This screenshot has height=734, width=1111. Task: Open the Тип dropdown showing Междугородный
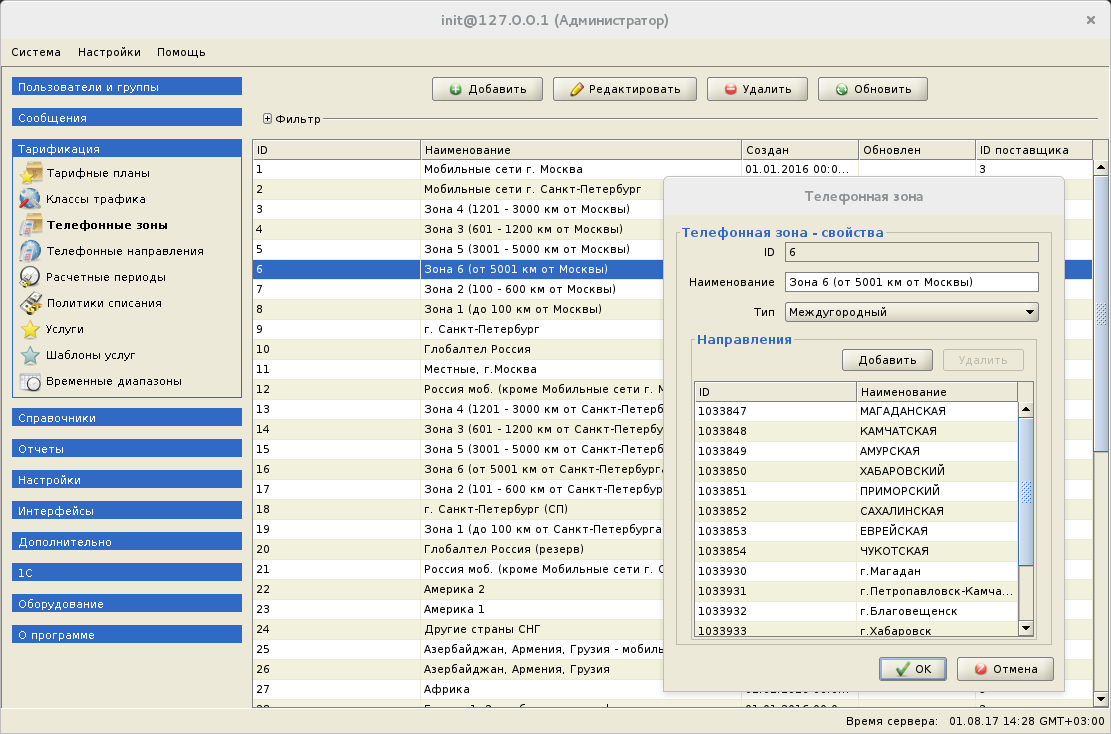point(911,312)
